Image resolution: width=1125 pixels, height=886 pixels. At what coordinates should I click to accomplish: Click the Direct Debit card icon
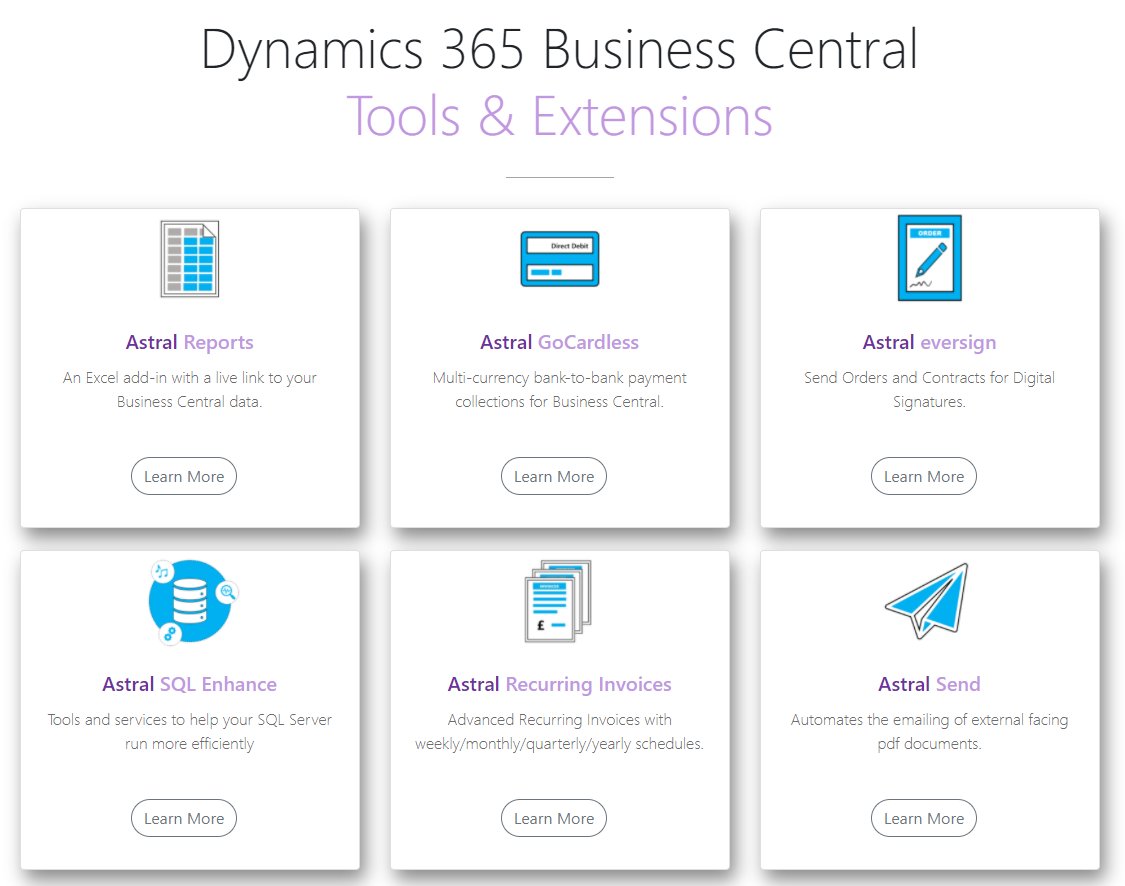click(x=560, y=259)
